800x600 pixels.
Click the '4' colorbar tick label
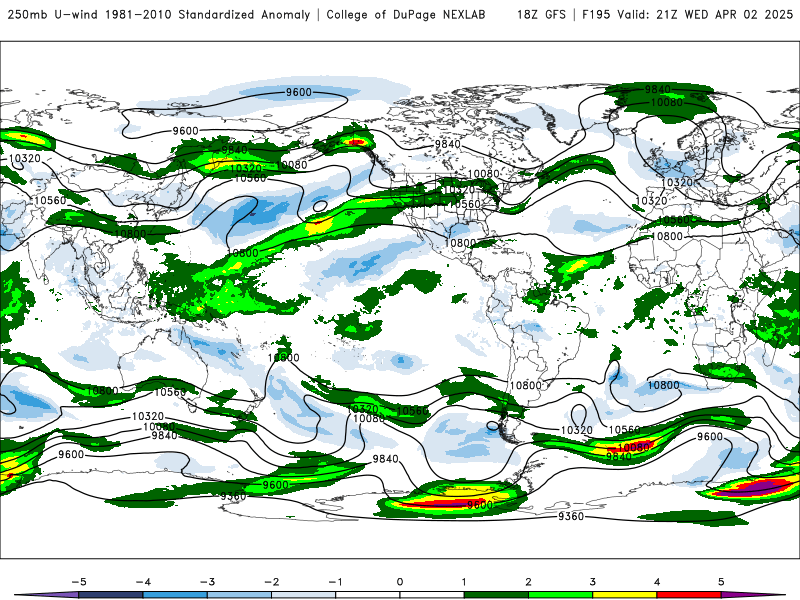pyautogui.click(x=657, y=582)
